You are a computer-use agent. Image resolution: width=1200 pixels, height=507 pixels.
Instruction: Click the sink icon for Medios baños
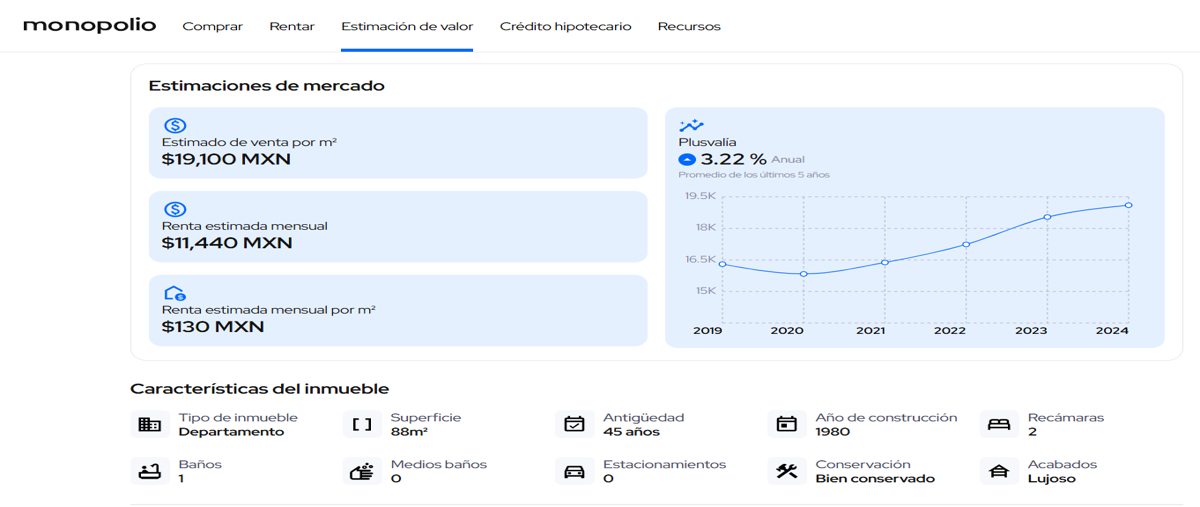point(362,471)
